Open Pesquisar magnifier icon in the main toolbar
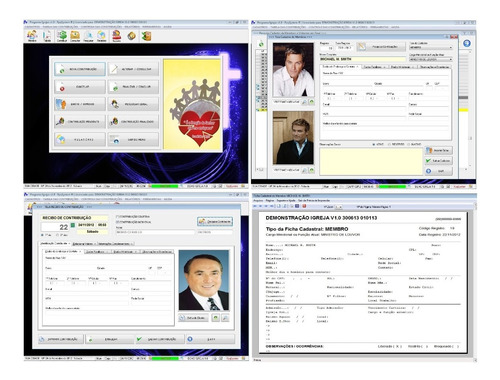 tap(88, 36)
